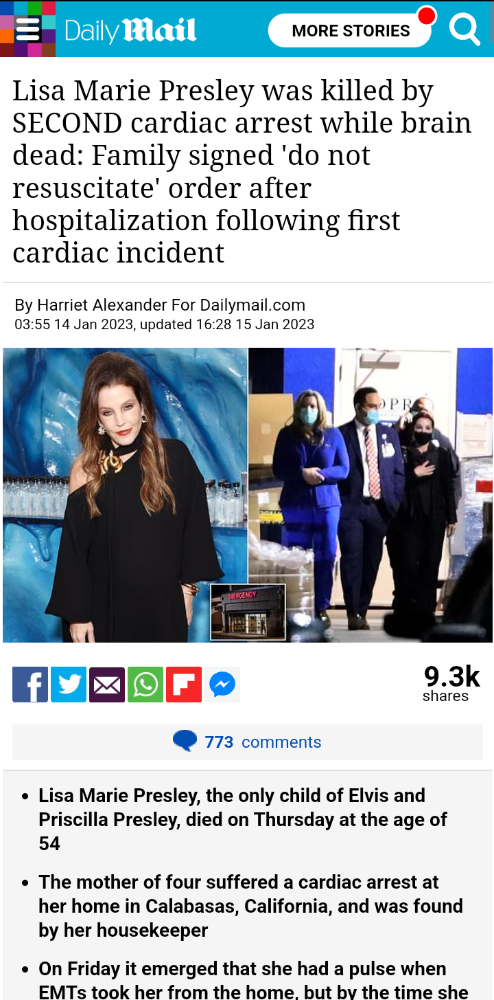Open the search magnifier icon

click(464, 29)
